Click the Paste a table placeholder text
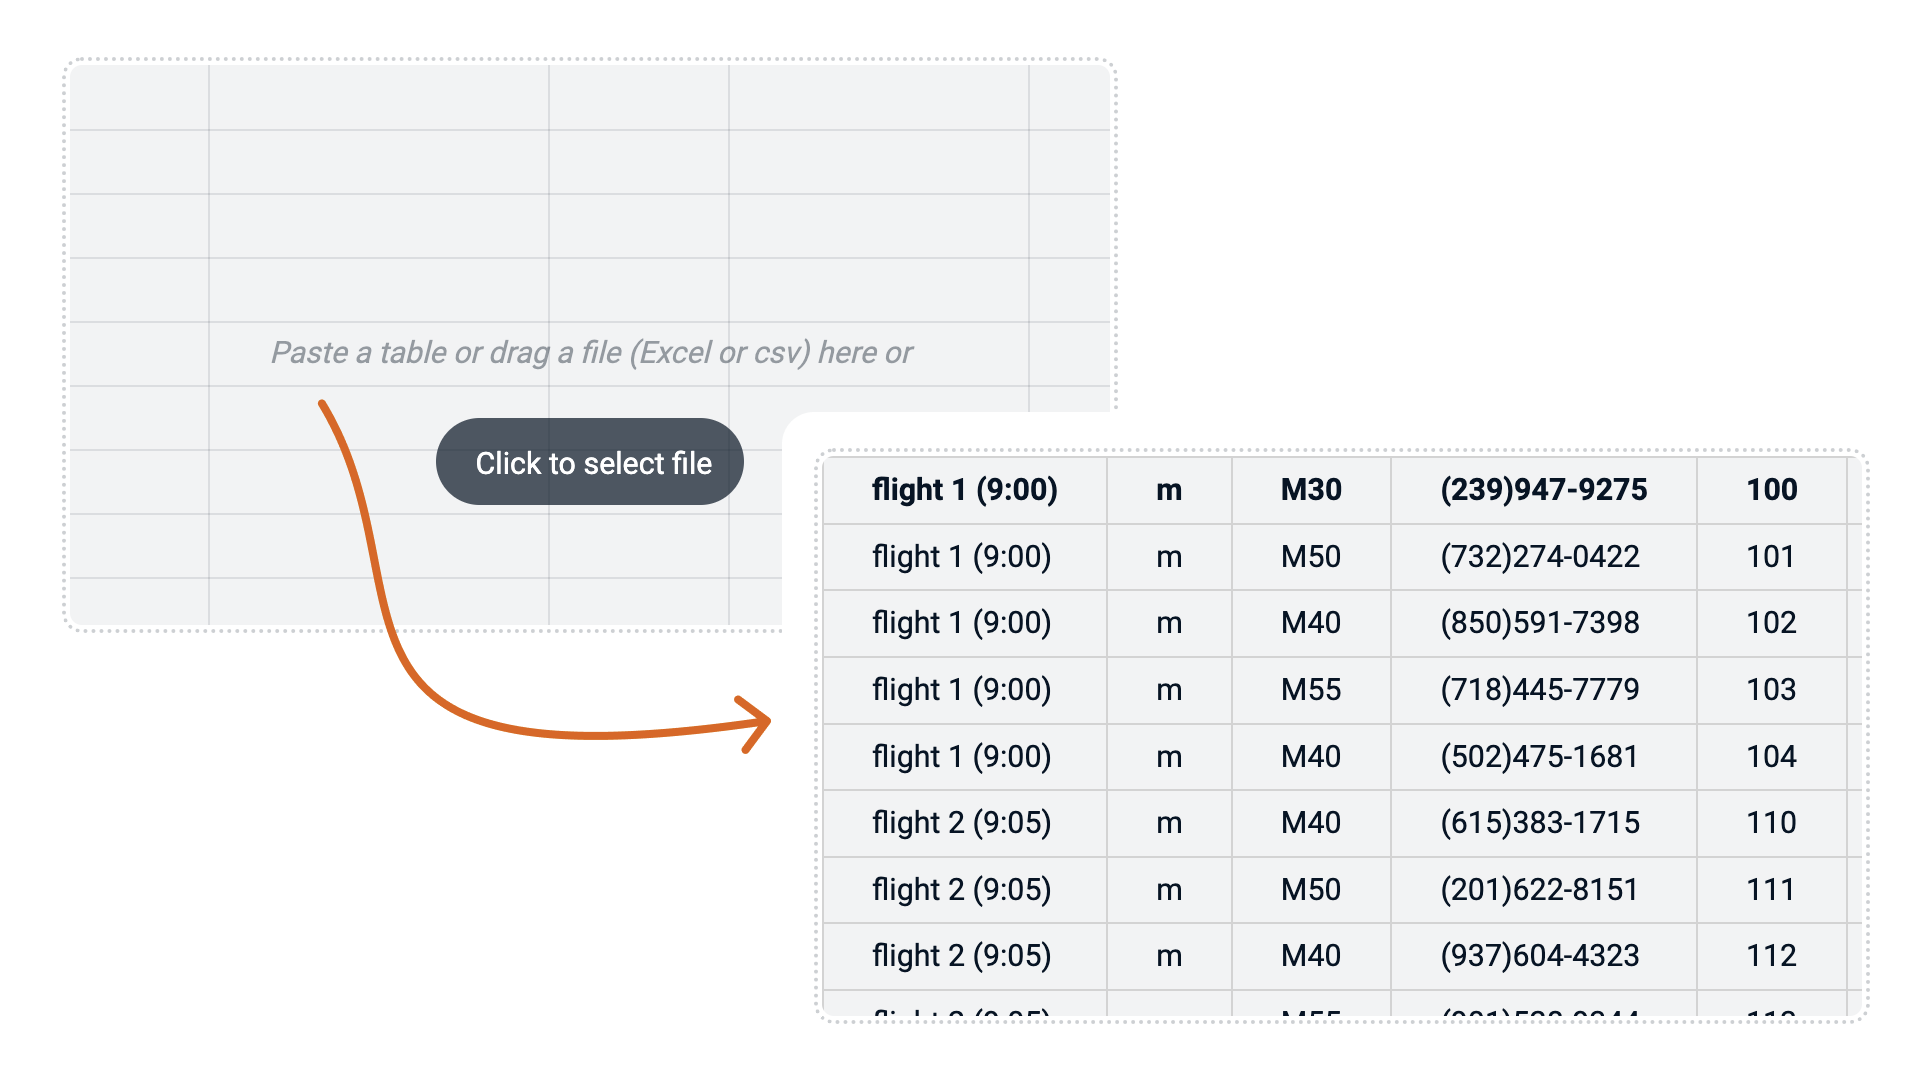 591,353
